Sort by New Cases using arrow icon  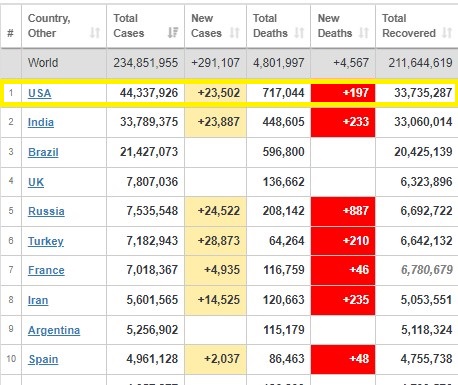(x=235, y=33)
